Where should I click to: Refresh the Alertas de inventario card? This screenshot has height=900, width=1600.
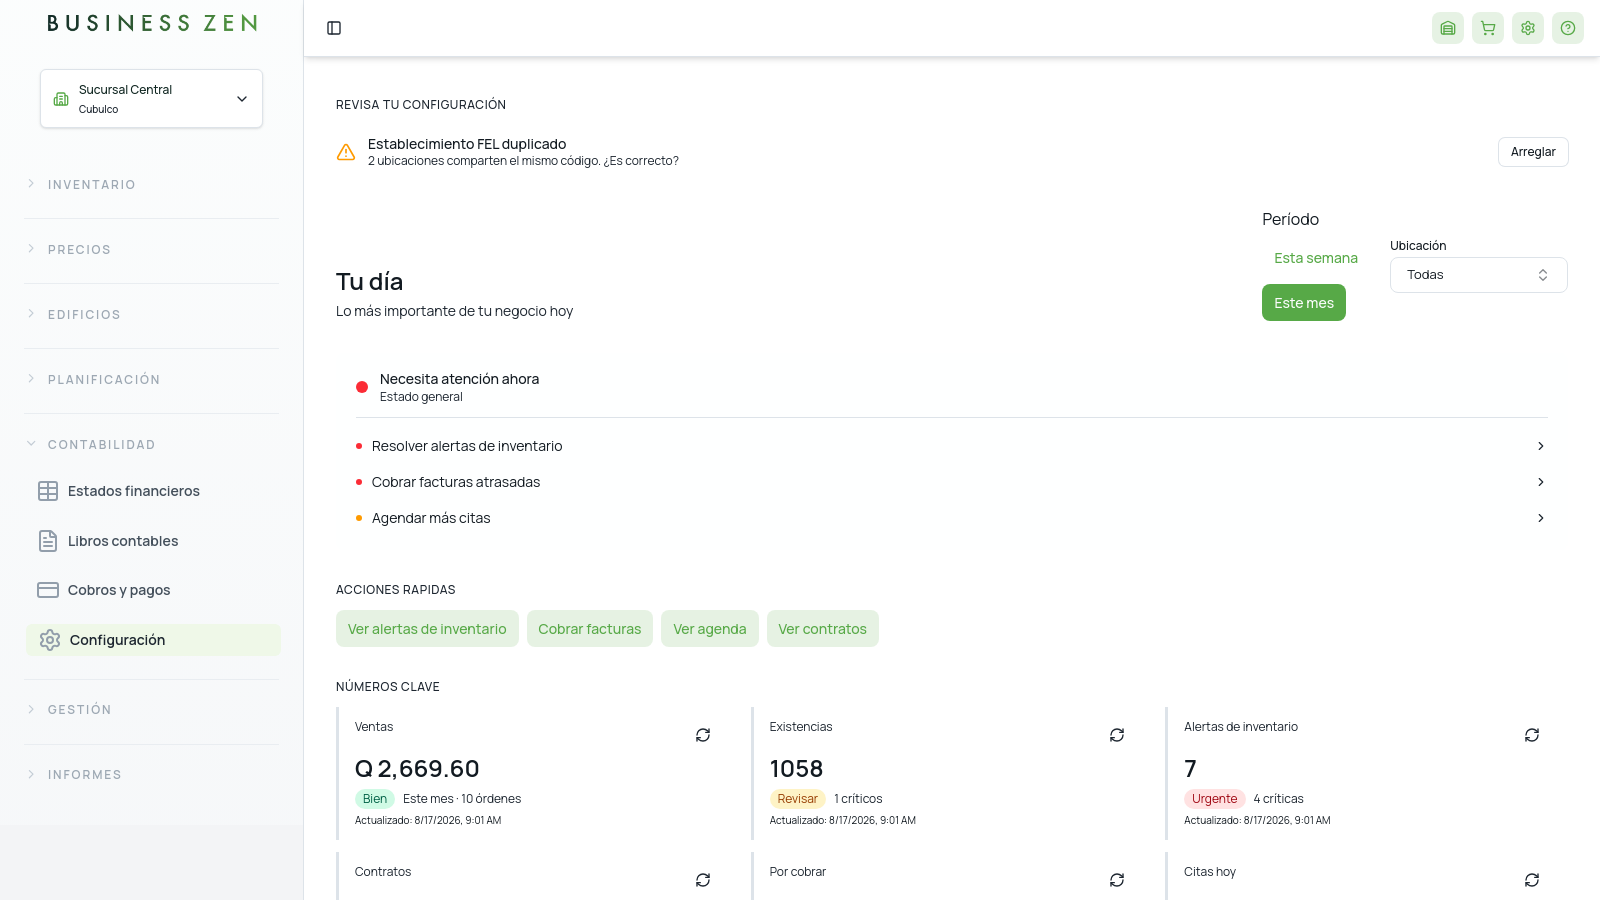[x=1532, y=735]
